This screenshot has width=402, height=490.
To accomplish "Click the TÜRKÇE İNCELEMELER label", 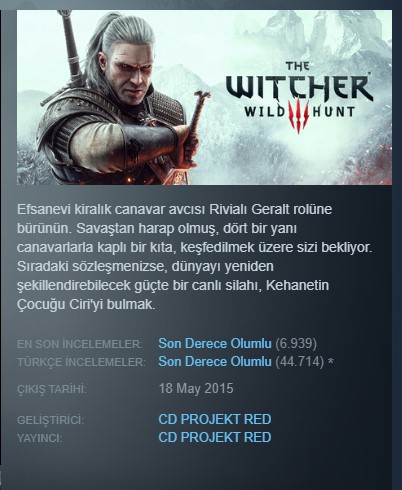I will coord(81,362).
